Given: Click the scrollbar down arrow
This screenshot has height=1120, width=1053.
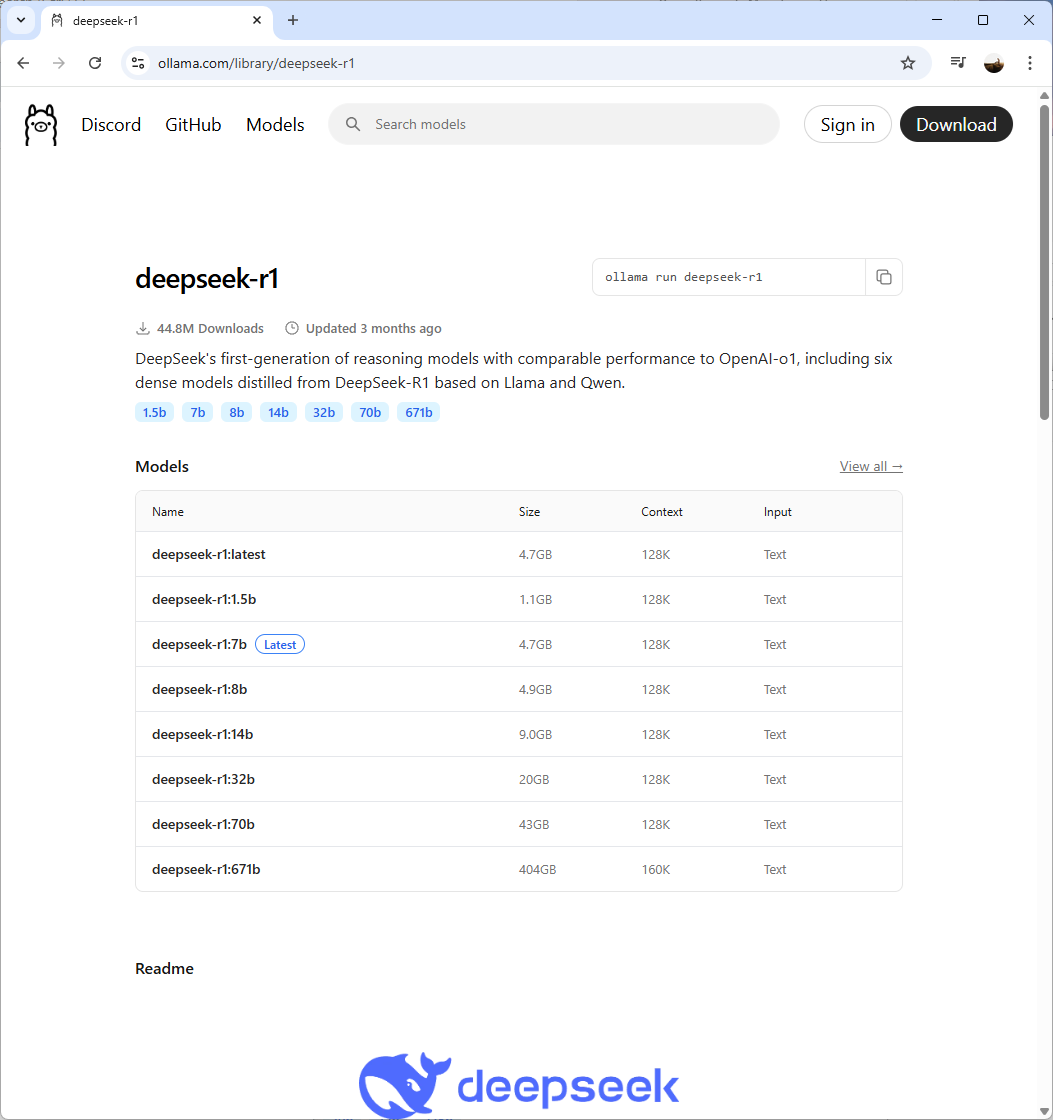Looking at the screenshot, I should click(x=1044, y=1111).
